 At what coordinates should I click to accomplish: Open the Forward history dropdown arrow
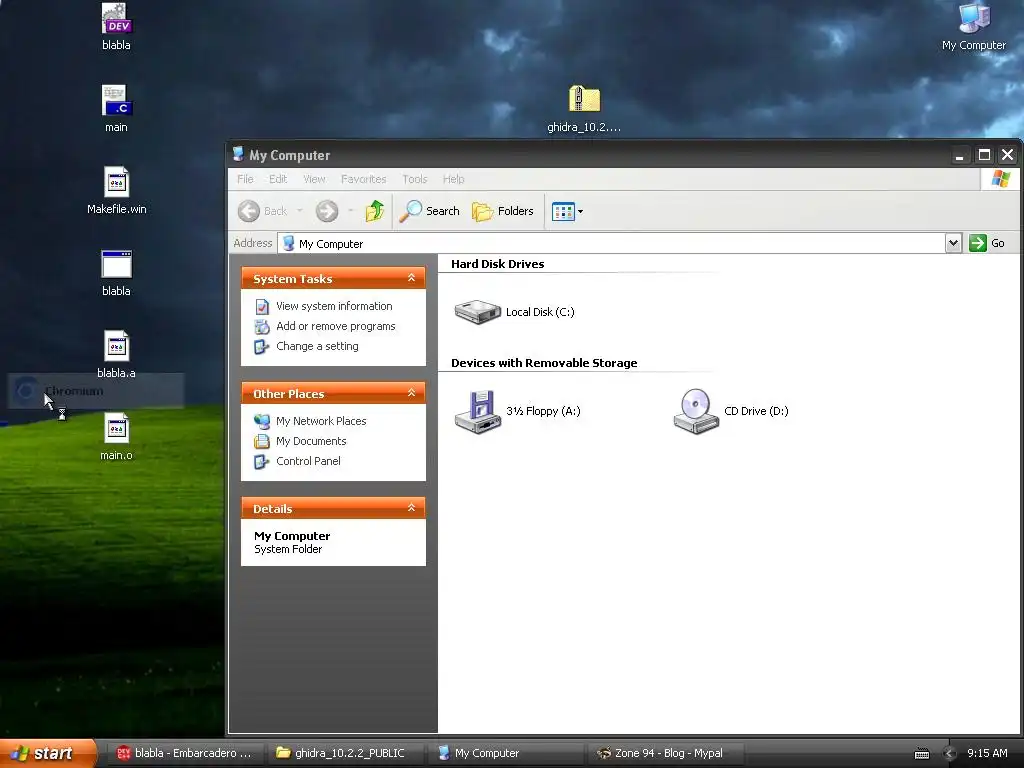pyautogui.click(x=351, y=210)
